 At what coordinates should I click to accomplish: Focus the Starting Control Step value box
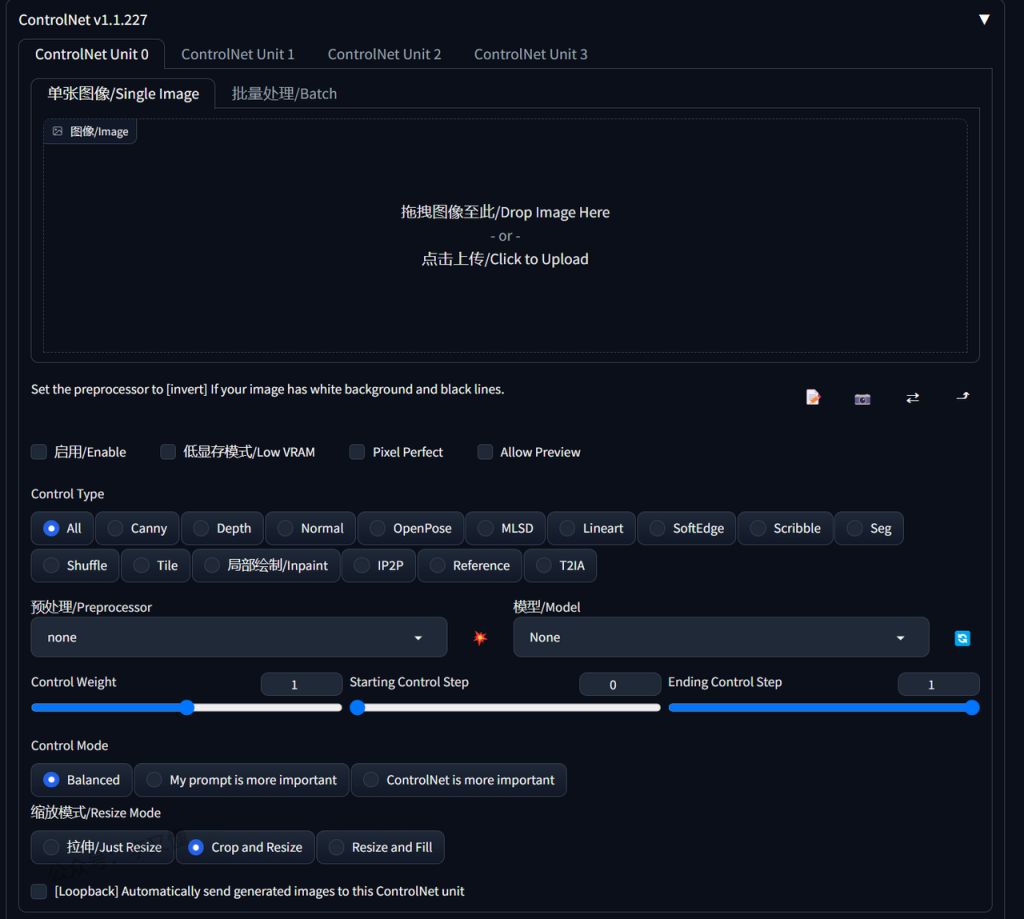(x=620, y=684)
